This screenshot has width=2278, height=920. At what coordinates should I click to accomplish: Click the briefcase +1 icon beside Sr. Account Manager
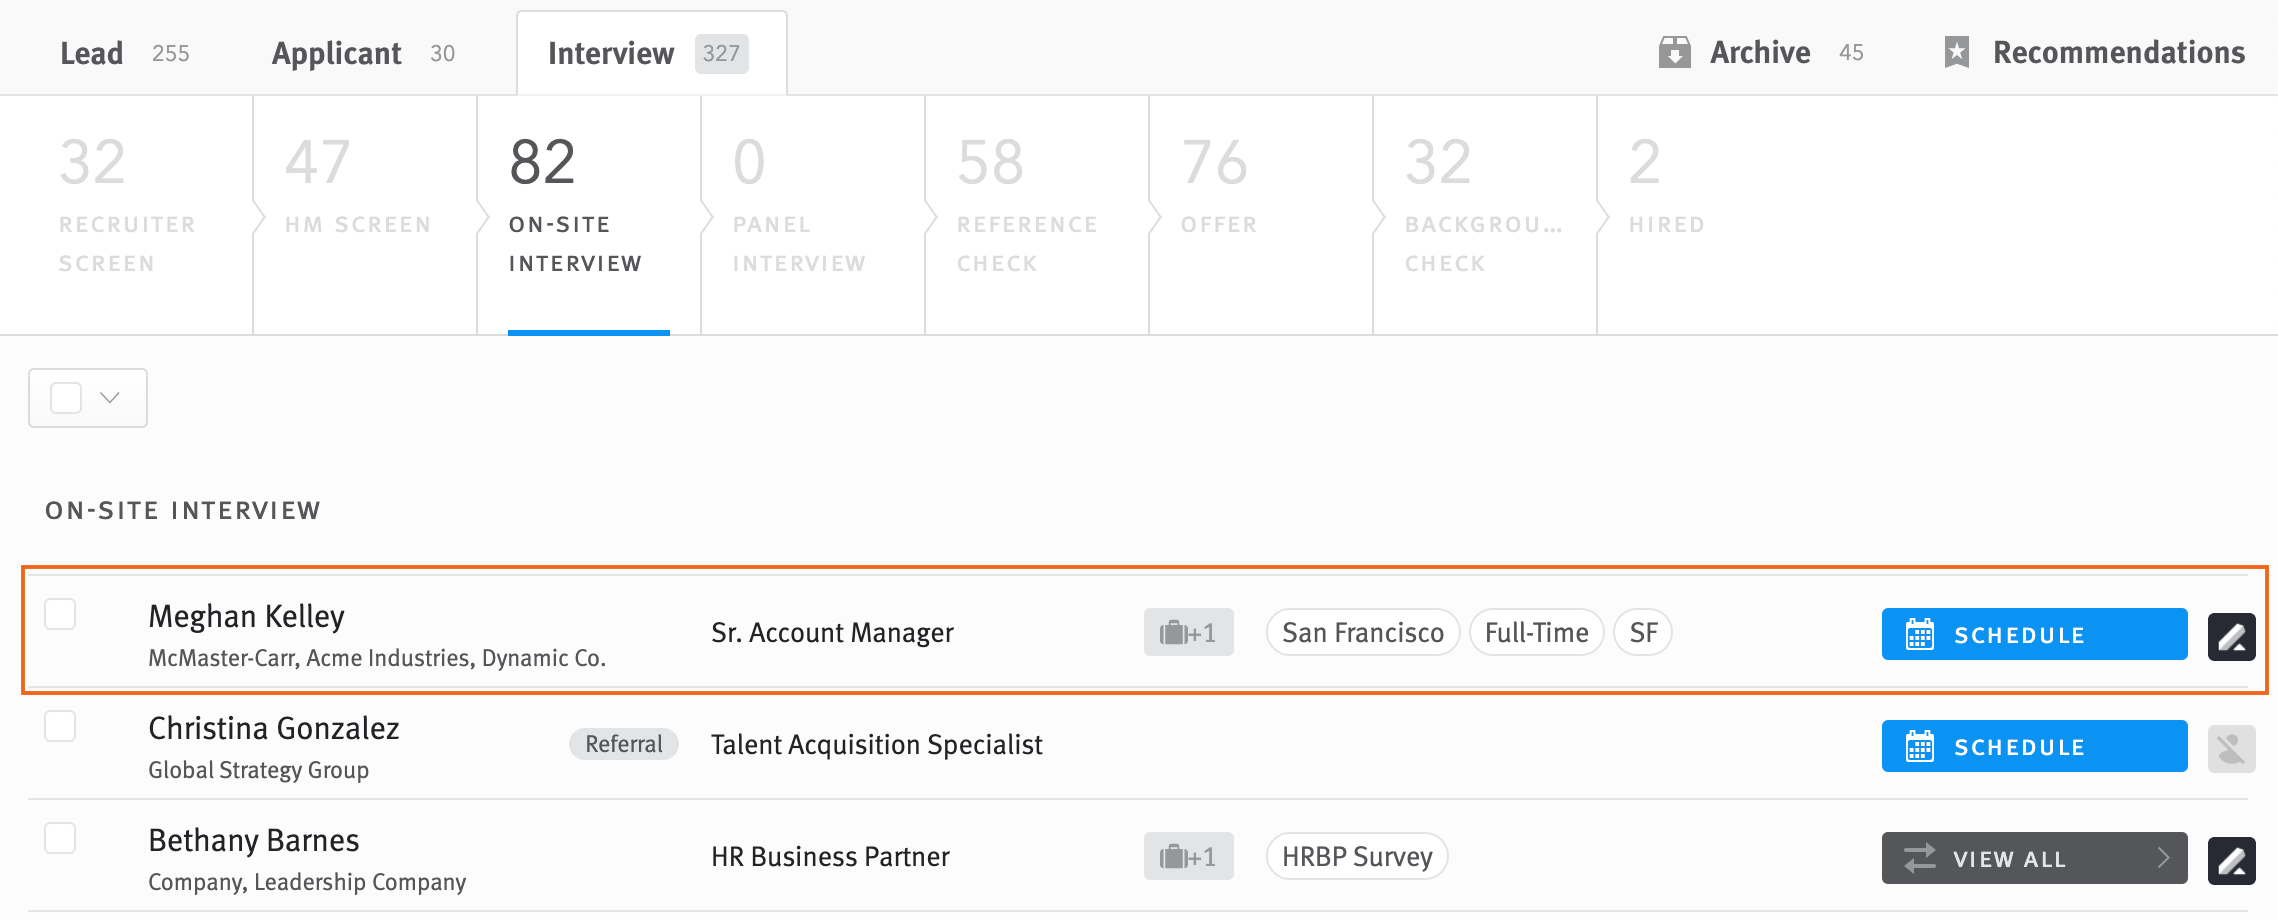click(x=1188, y=632)
